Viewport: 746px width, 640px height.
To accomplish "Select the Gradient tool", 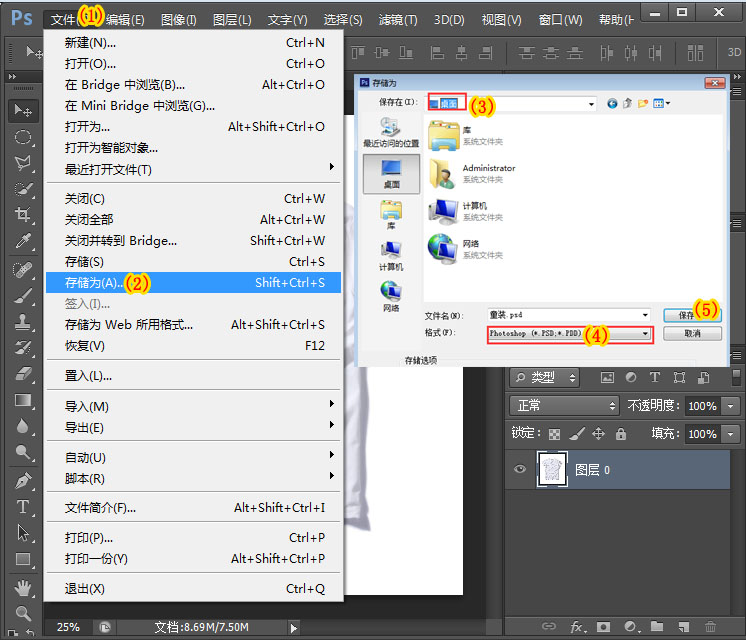I will 23,400.
